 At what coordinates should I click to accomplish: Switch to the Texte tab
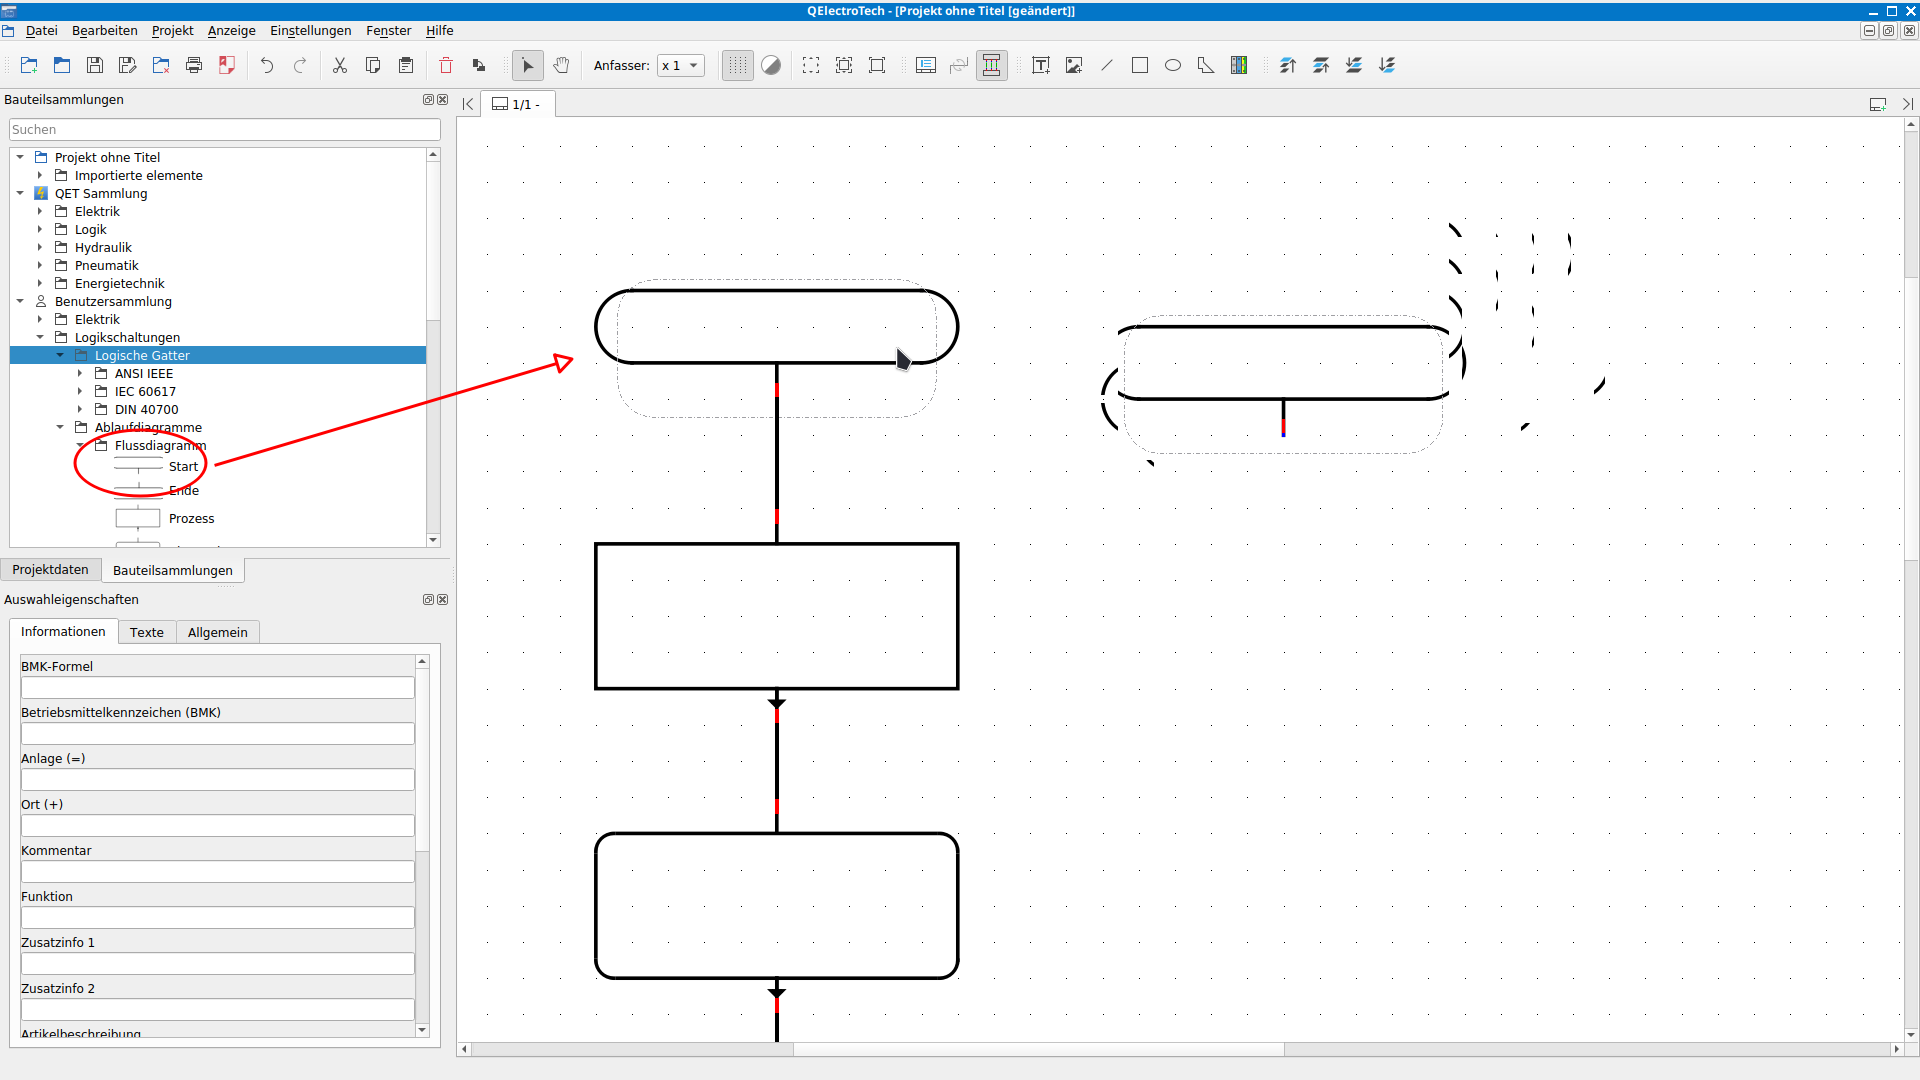click(x=146, y=632)
